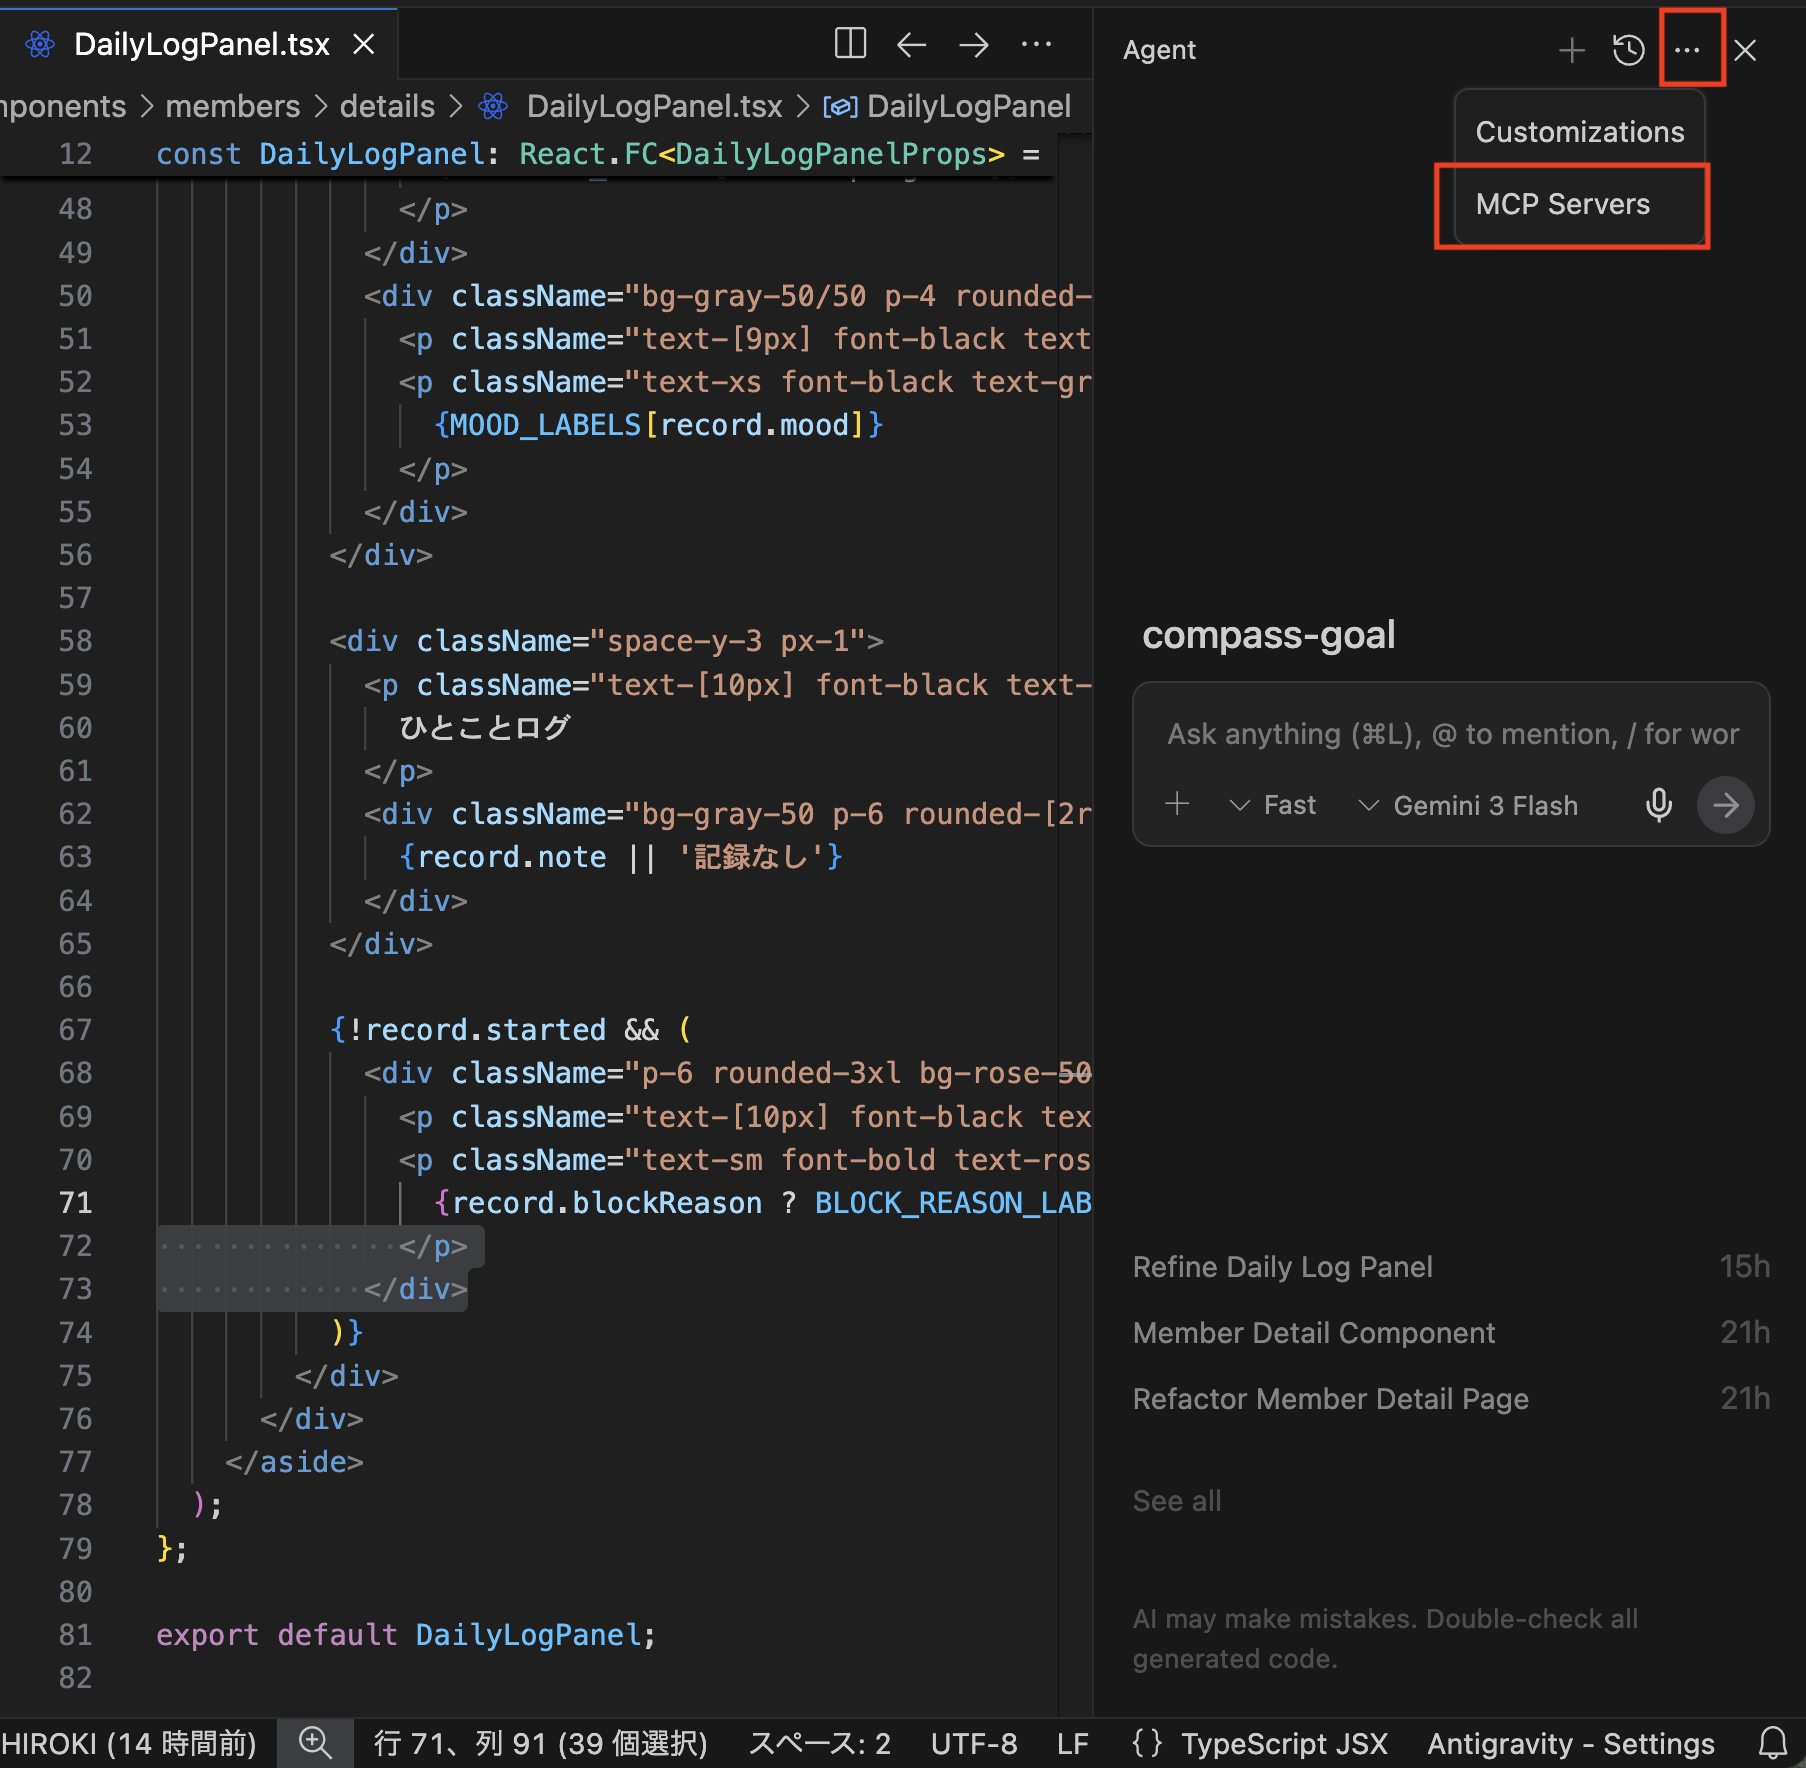Open editor more actions ellipsis menu

(1036, 44)
